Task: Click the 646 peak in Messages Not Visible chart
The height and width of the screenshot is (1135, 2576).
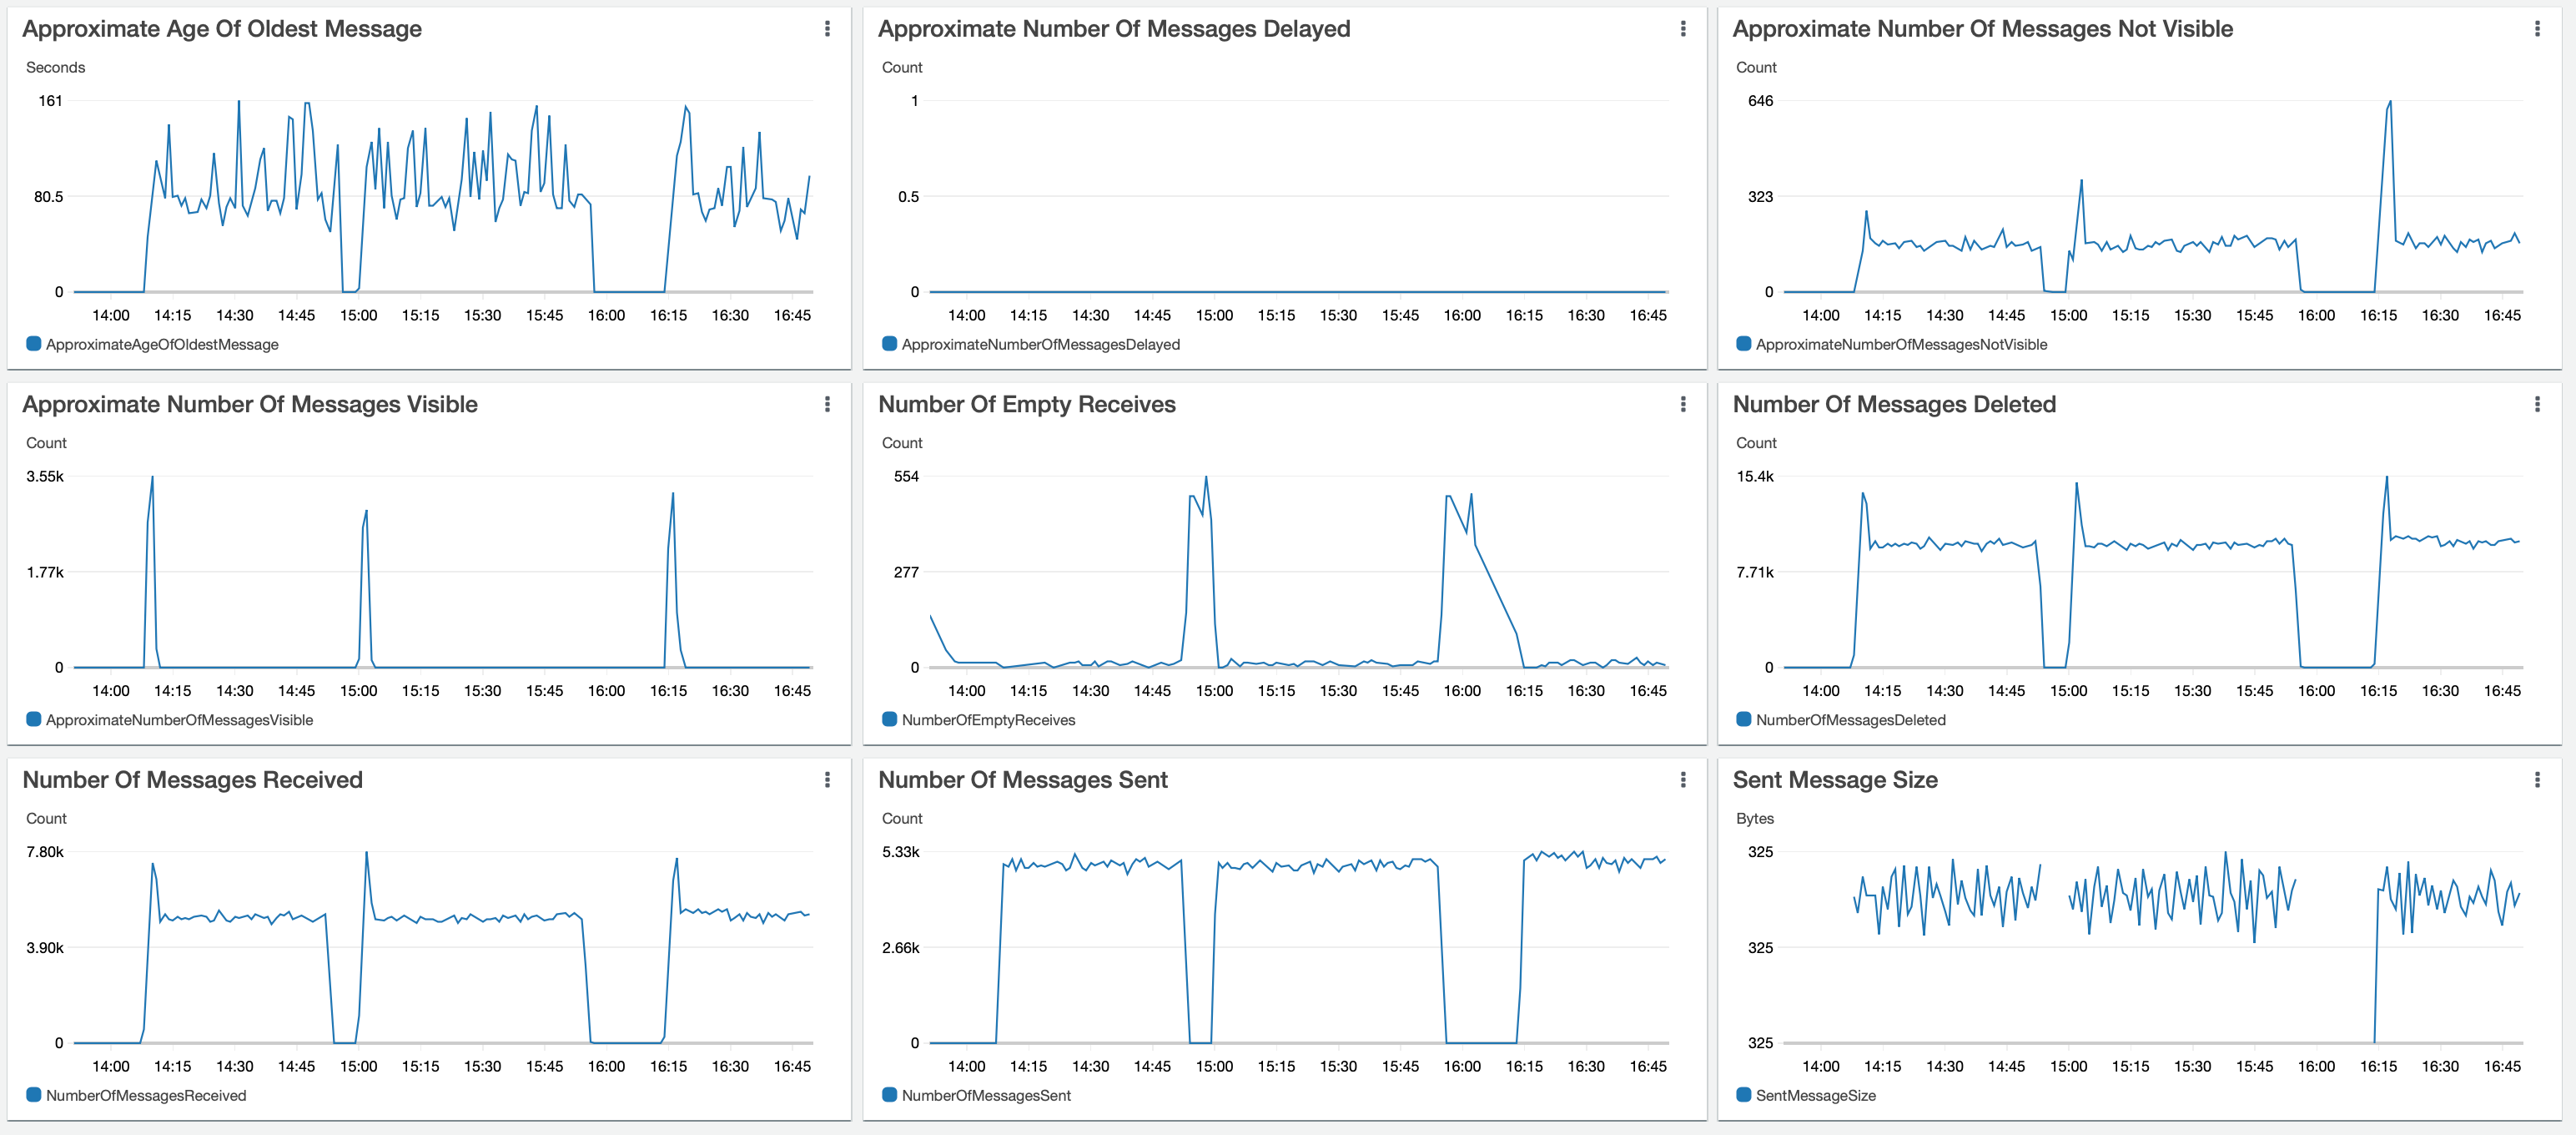Action: click(x=2390, y=102)
